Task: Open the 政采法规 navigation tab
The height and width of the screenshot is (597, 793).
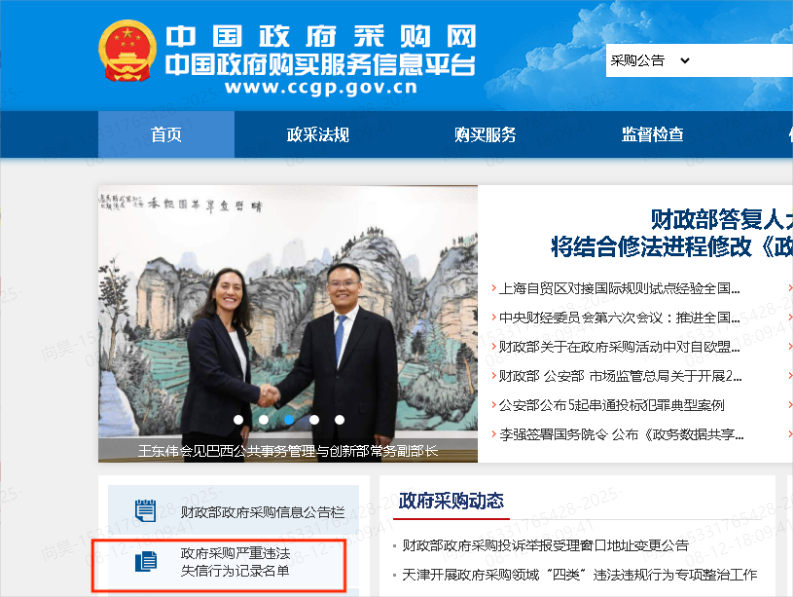Action: [318, 135]
